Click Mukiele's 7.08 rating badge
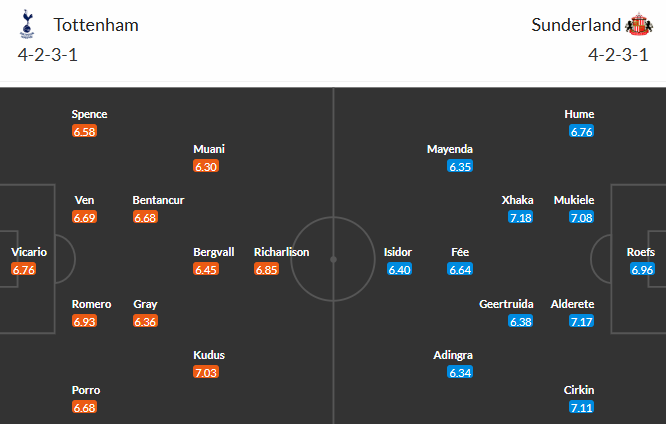 click(x=581, y=217)
